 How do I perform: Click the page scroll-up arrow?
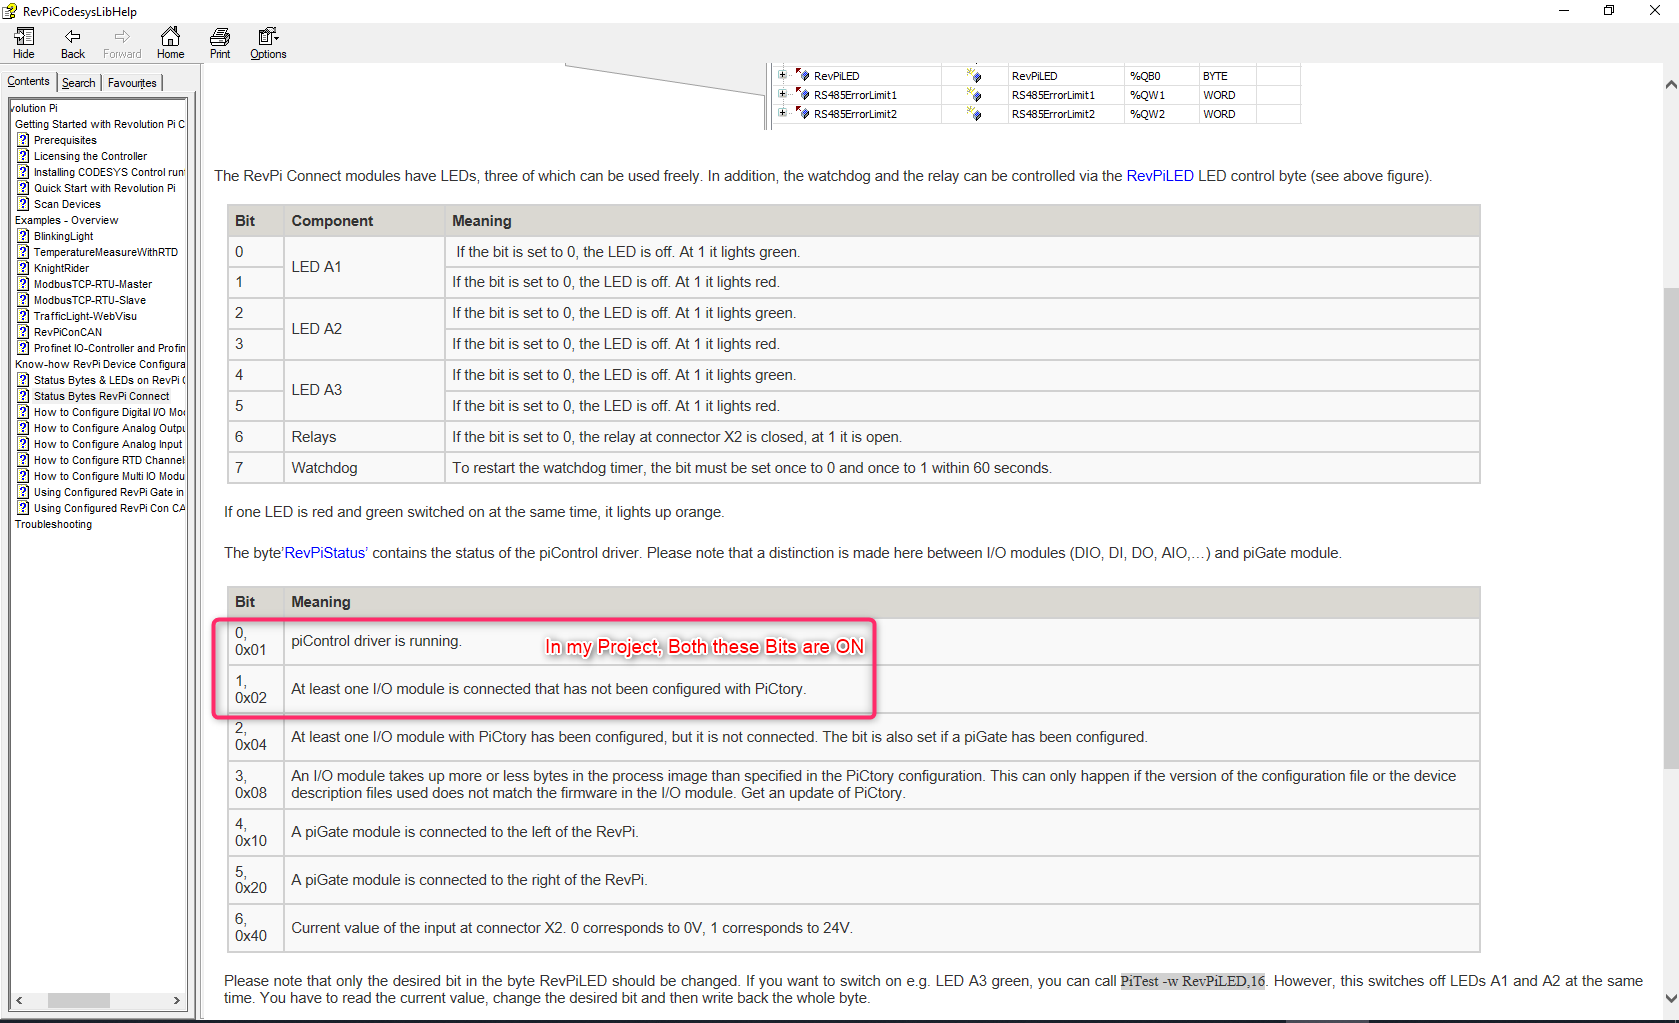pyautogui.click(x=1670, y=85)
